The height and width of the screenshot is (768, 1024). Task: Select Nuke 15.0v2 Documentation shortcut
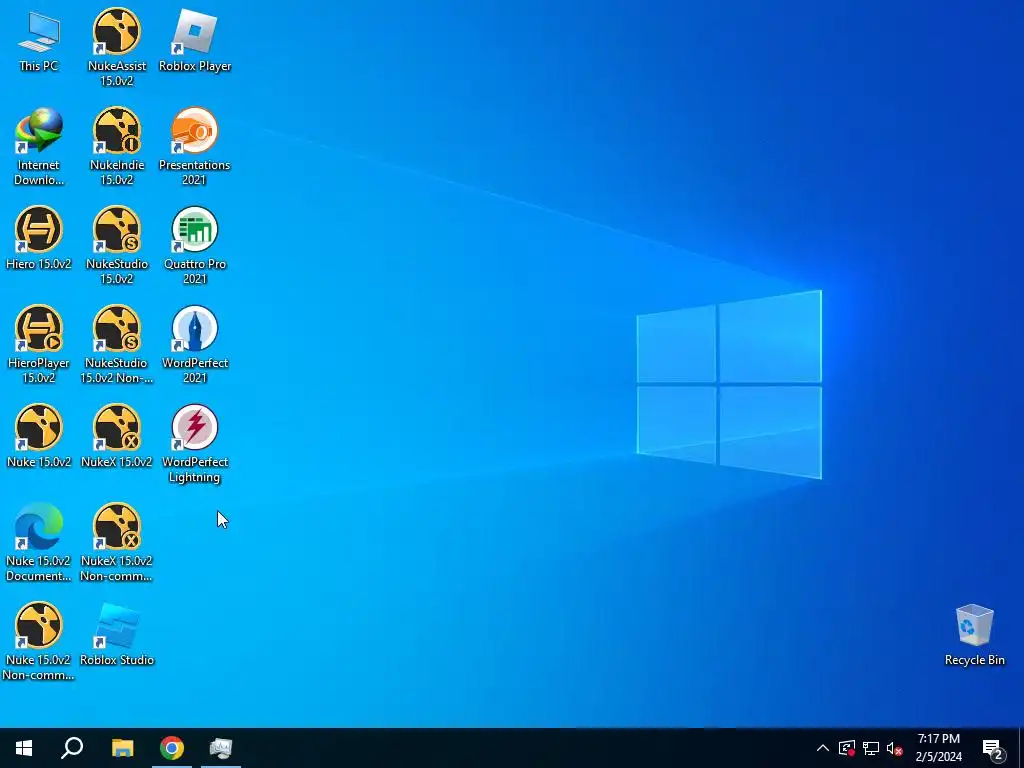click(x=39, y=542)
